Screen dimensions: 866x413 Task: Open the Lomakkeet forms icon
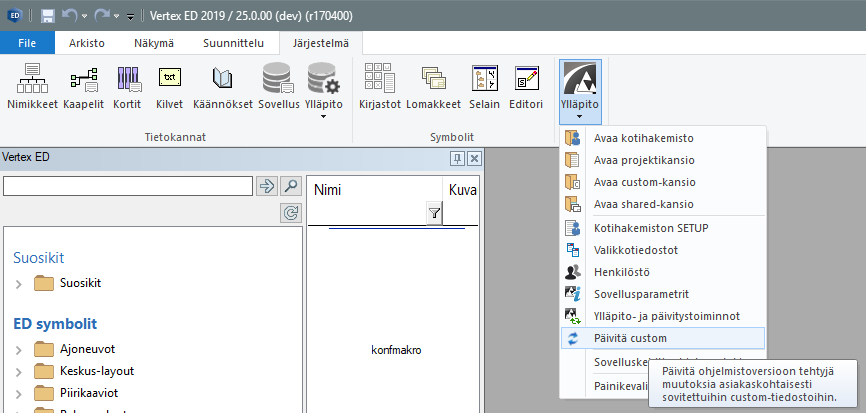click(432, 86)
